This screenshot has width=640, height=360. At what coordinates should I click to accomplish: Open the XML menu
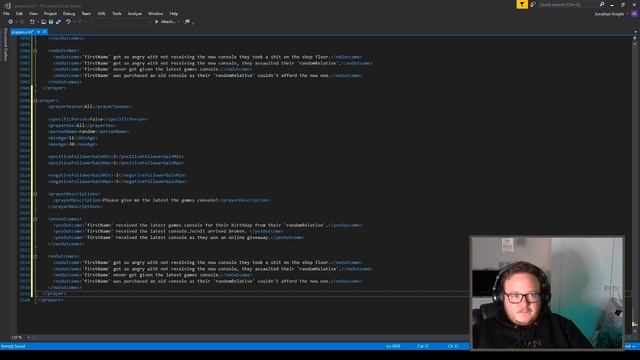101,13
